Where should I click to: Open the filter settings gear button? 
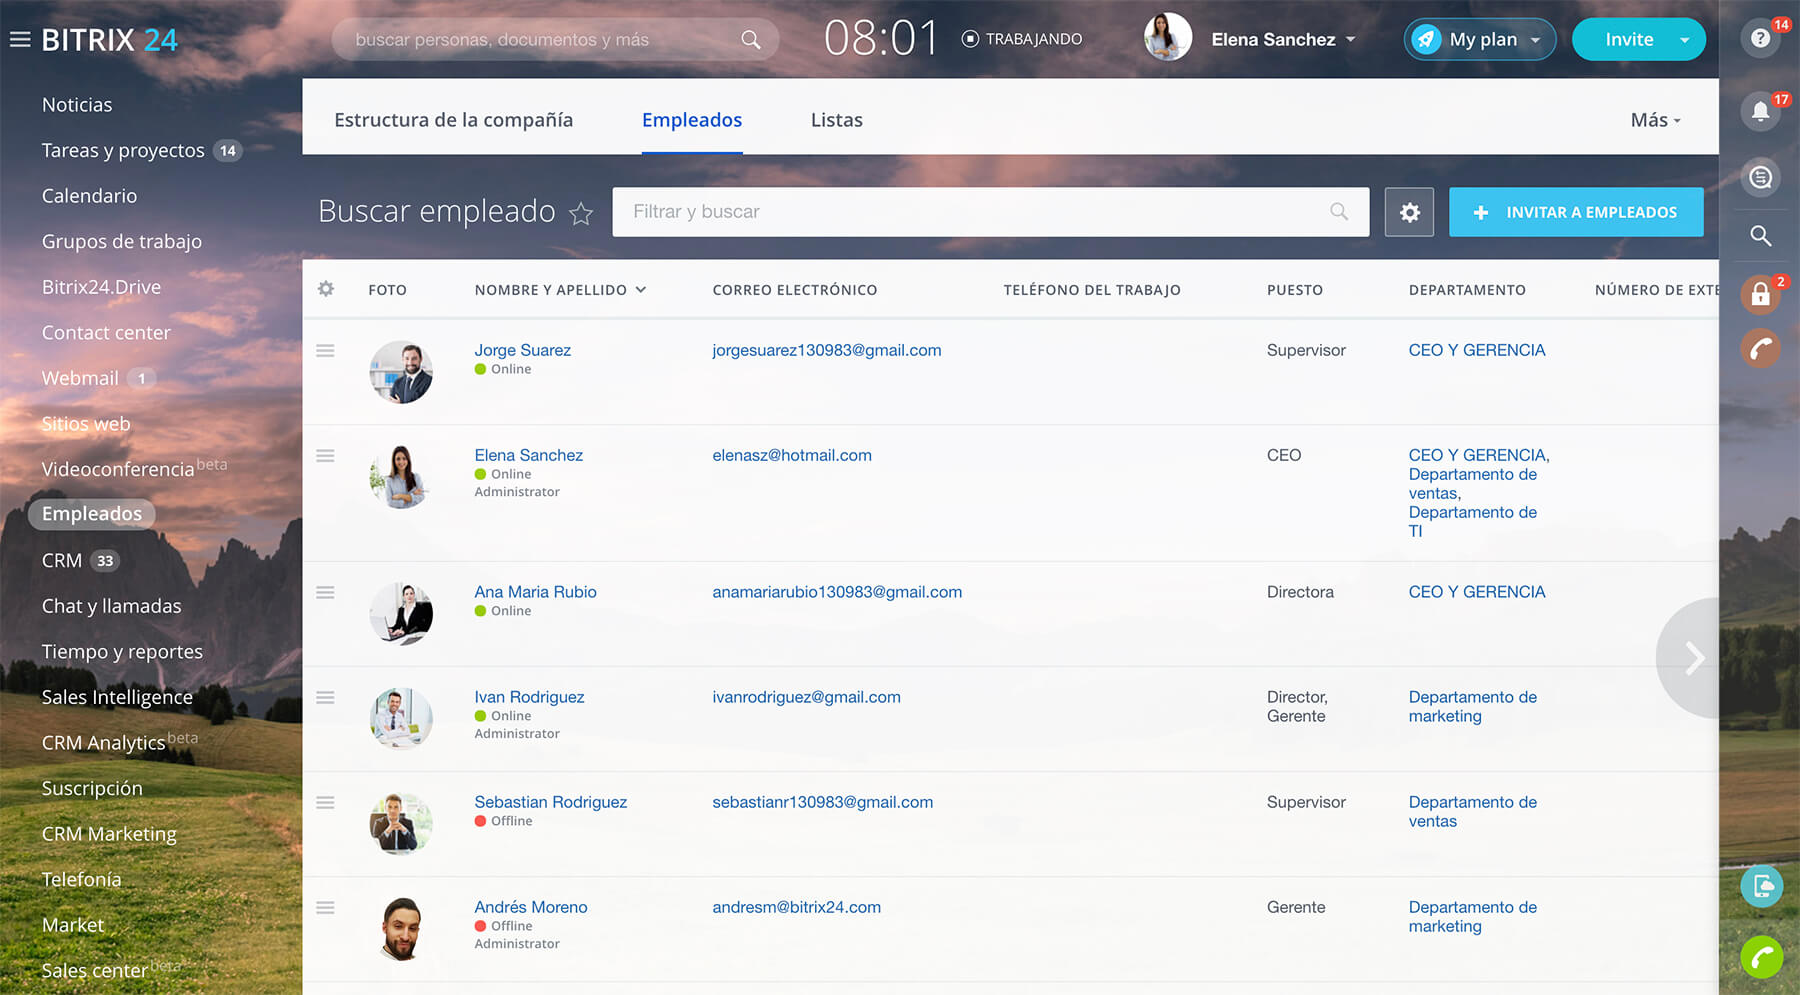tap(1409, 212)
